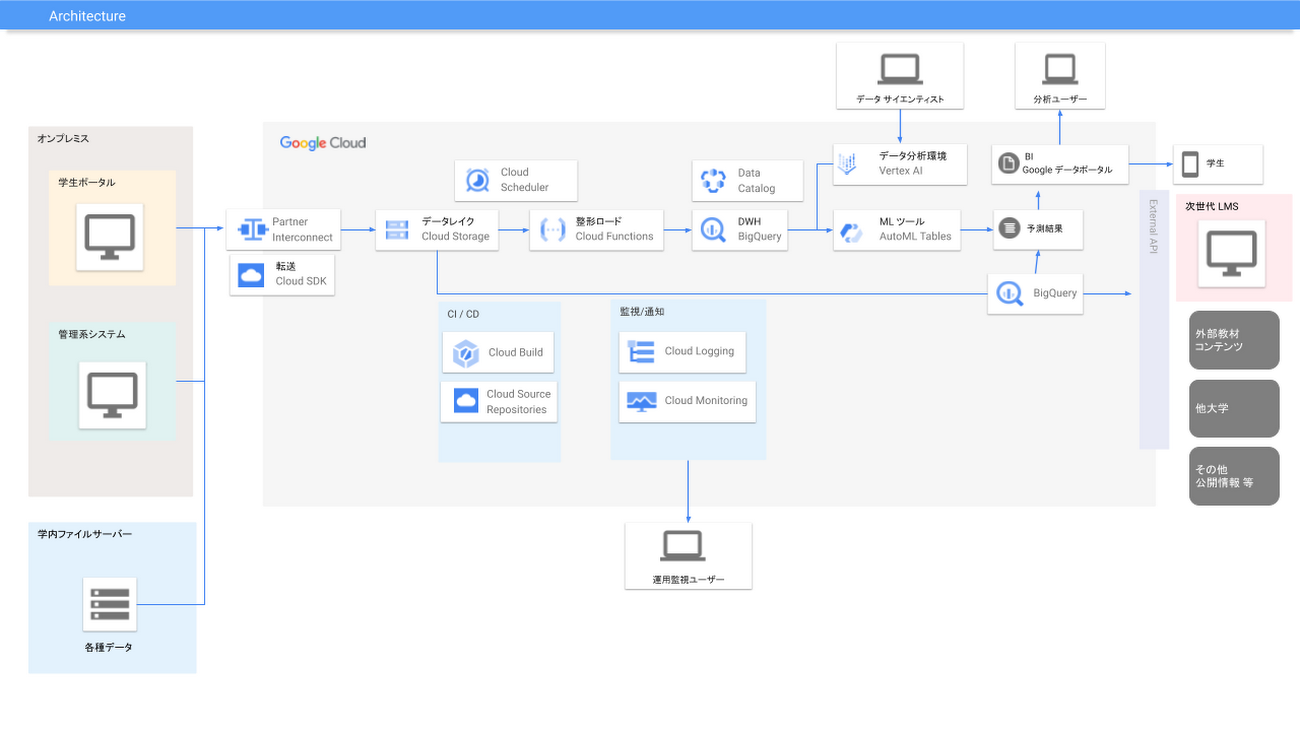1300x731 pixels.
Task: Click the Vertex AI icon
Action: pos(849,163)
